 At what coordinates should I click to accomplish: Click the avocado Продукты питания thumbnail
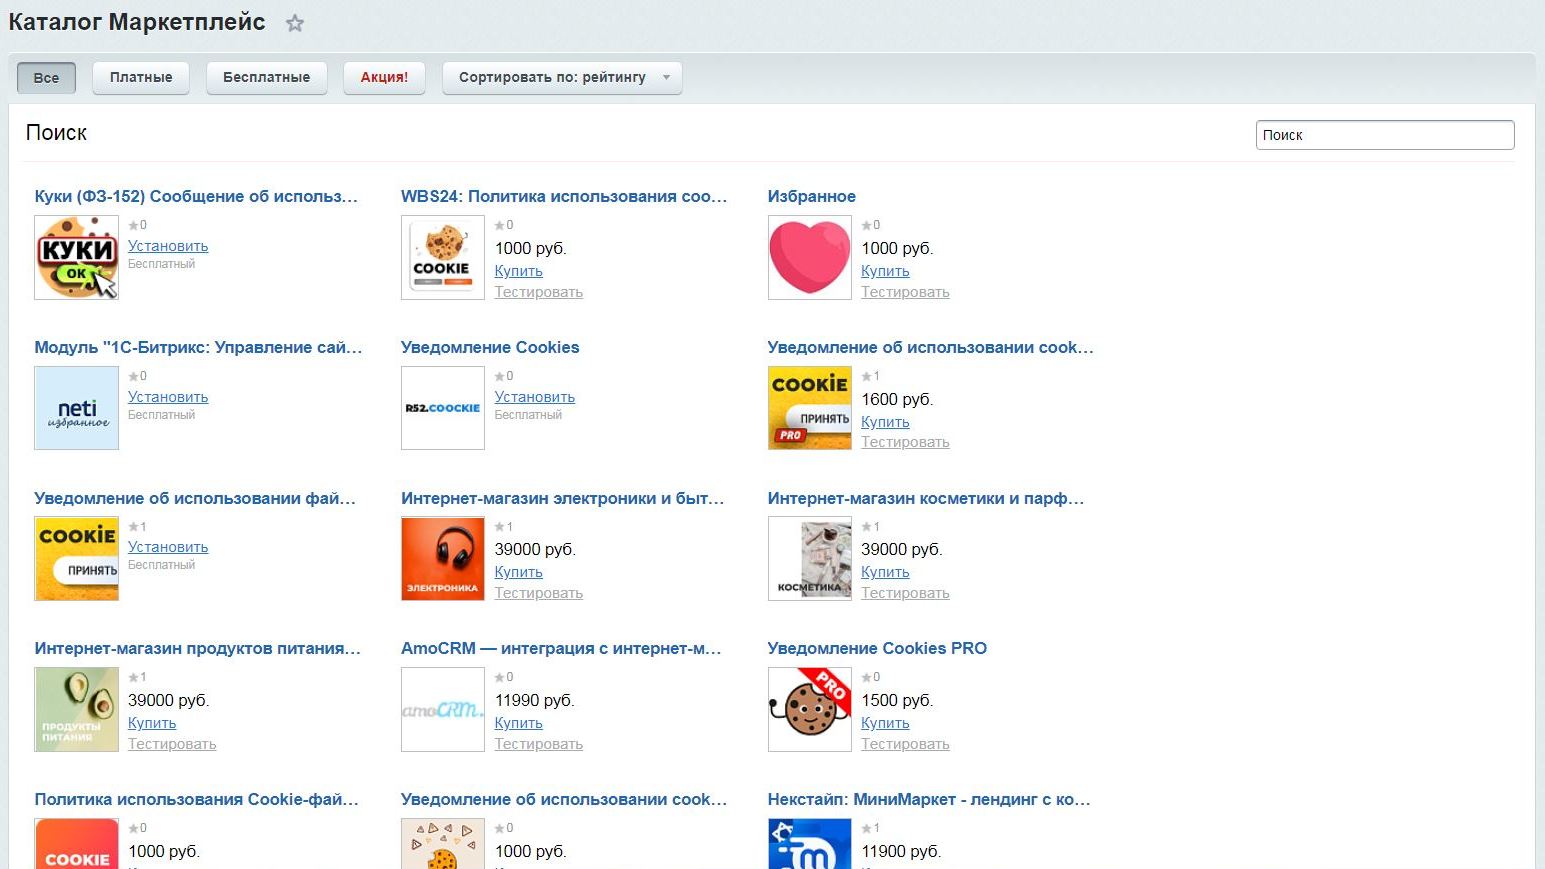pos(77,710)
